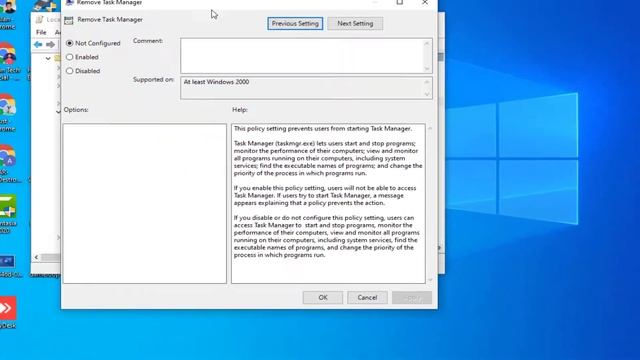
Task: Close the Remove Task Manager dialog window
Action: pos(425,2)
